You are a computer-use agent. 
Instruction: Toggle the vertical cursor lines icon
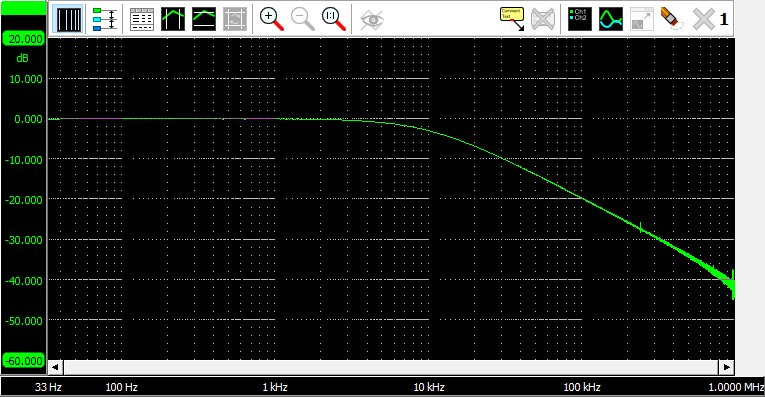tap(69, 20)
